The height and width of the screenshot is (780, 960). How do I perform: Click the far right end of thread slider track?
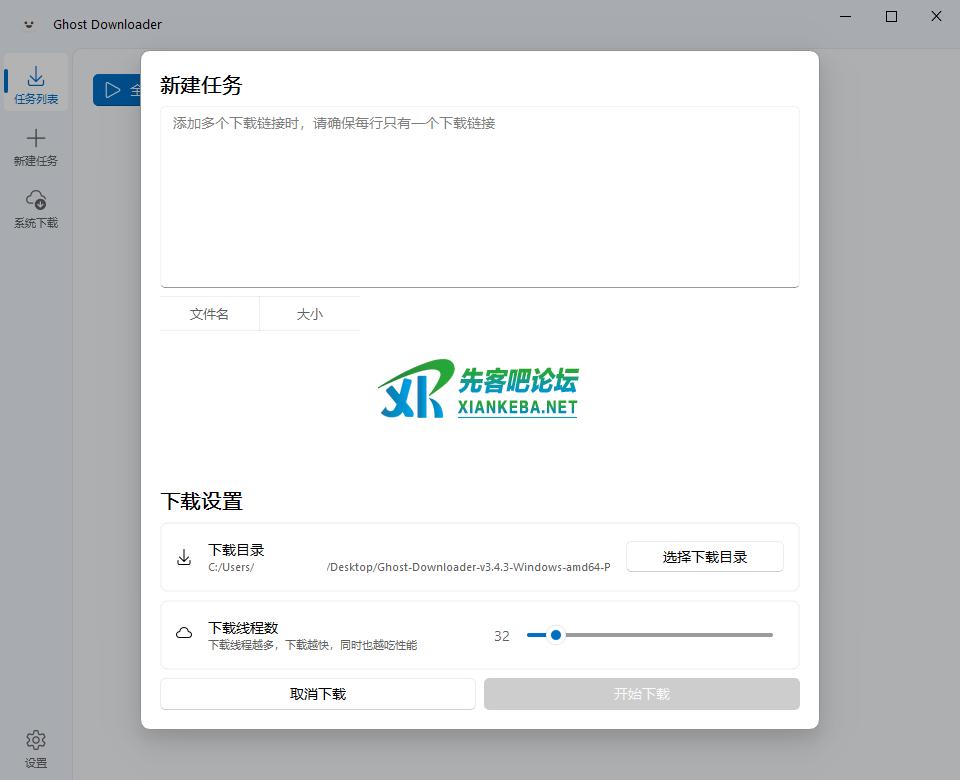[770, 635]
